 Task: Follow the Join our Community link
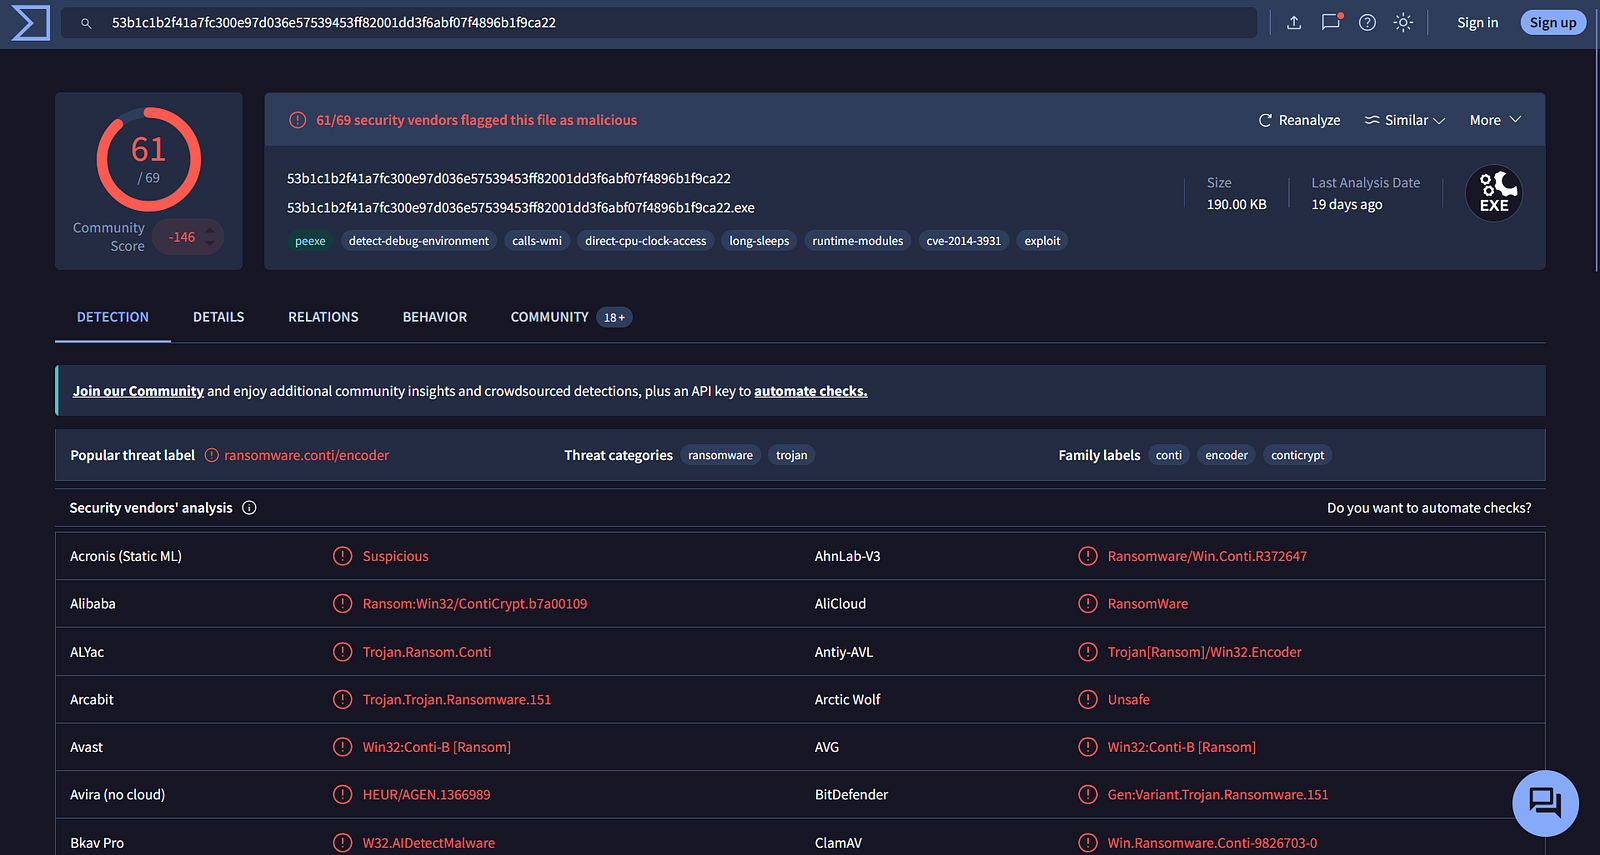tap(138, 391)
